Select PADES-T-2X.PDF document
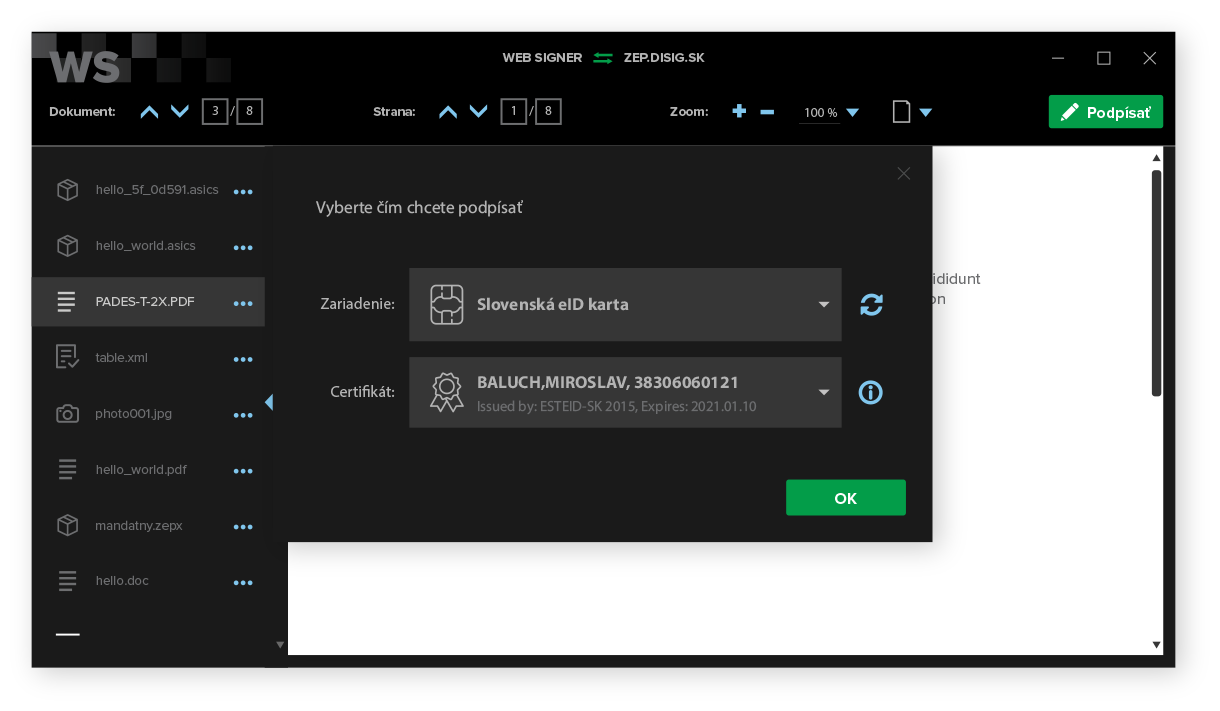The image size is (1220, 711). tap(148, 302)
